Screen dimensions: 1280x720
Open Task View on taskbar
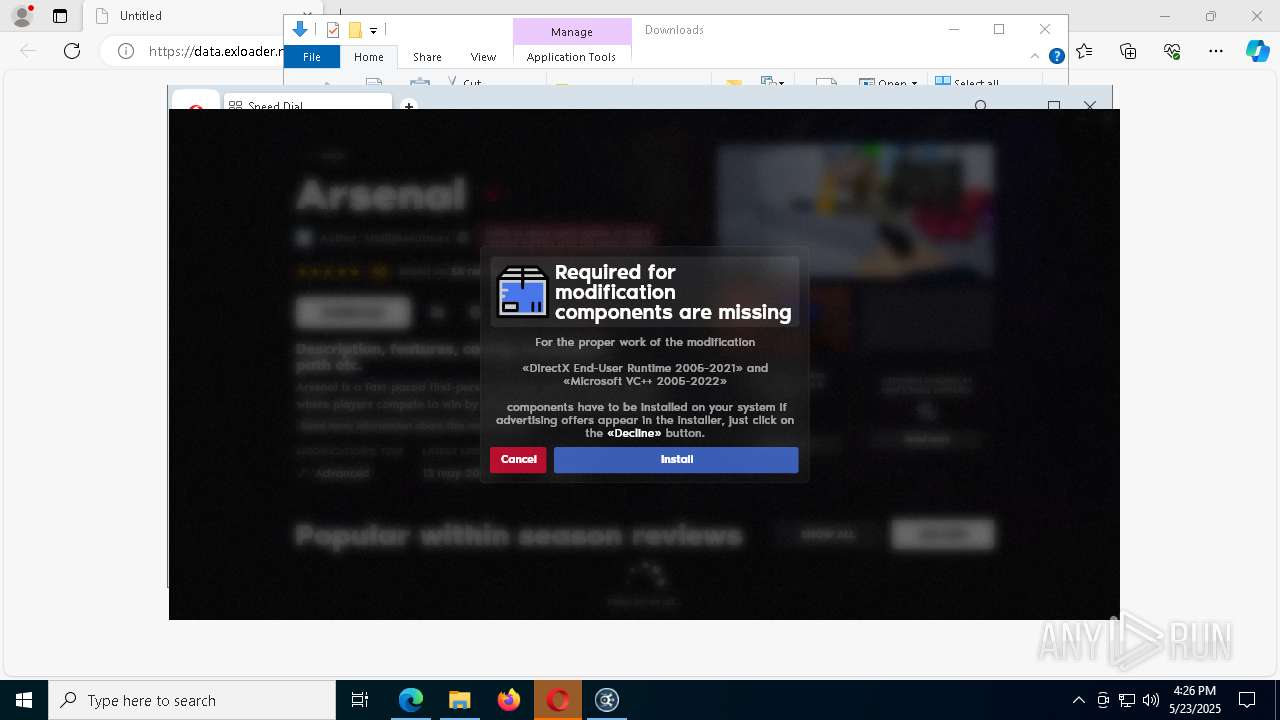[x=360, y=700]
